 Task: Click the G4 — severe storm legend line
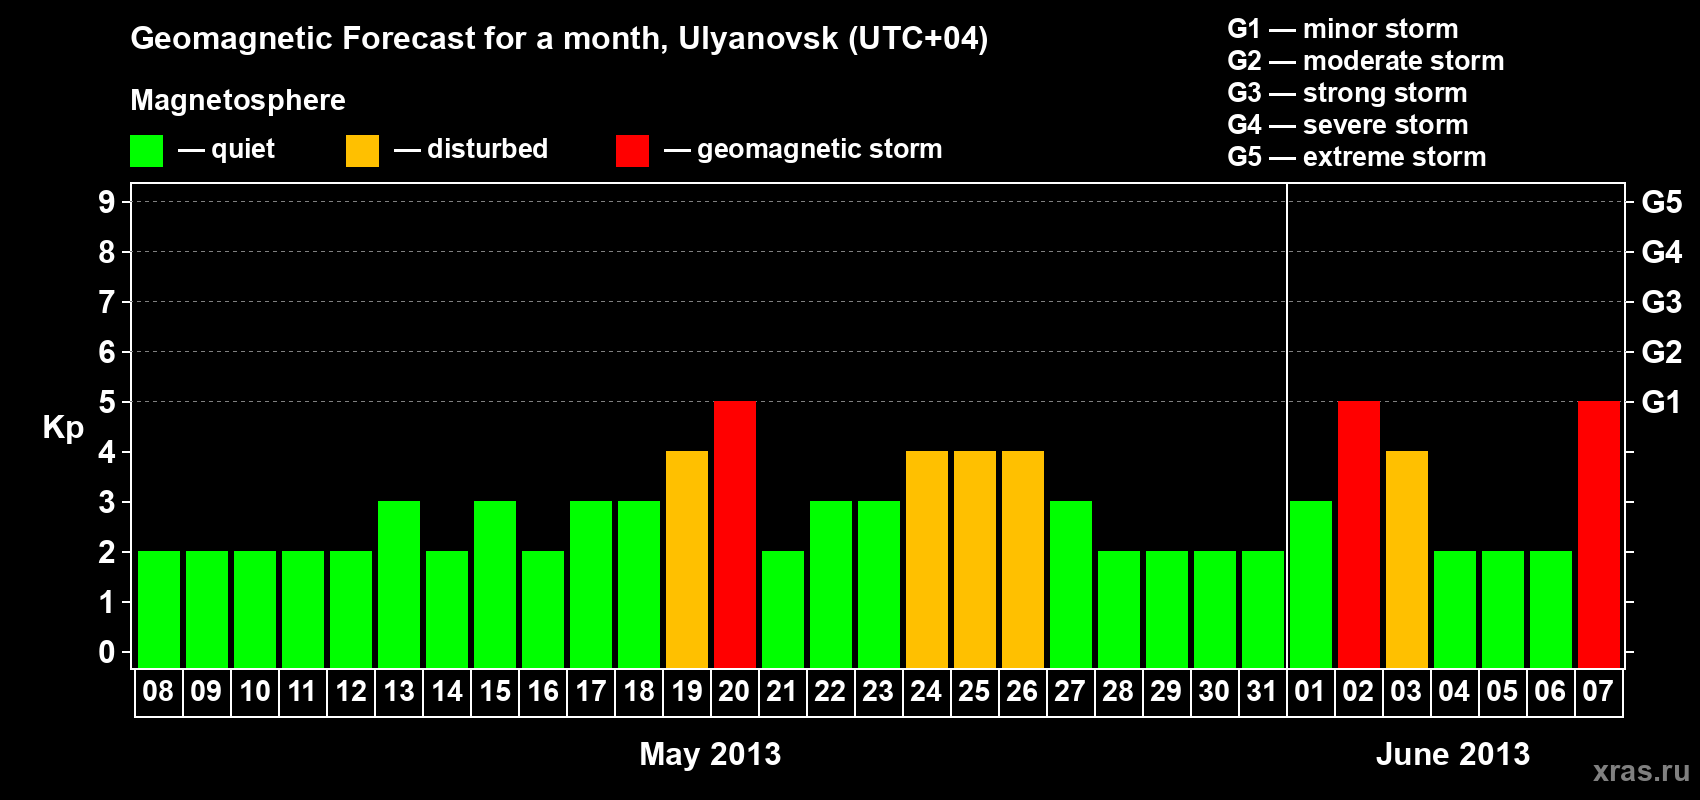click(1348, 125)
